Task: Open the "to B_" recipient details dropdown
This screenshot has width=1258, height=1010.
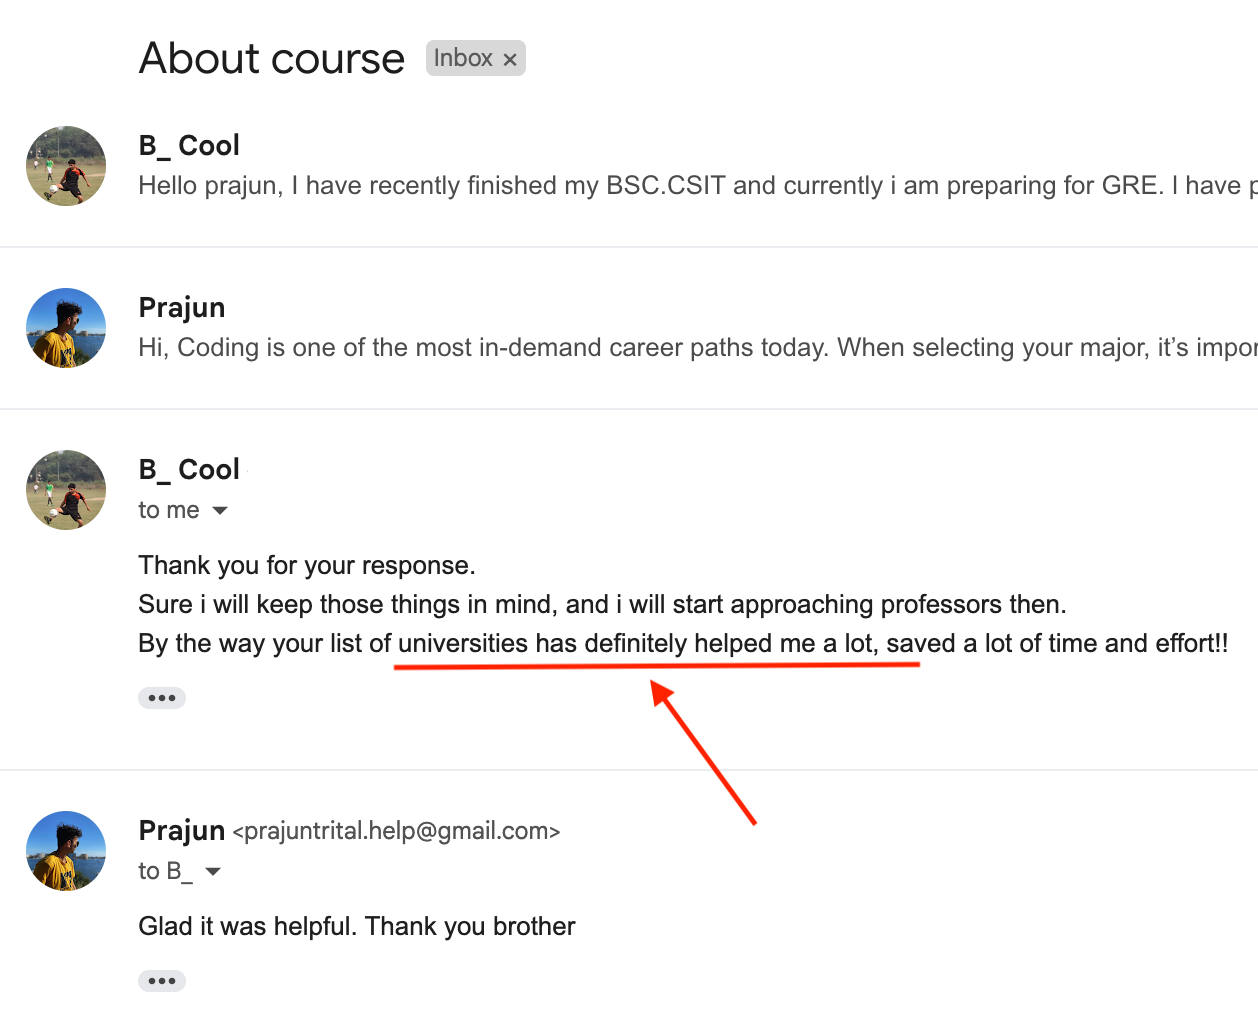Action: (213, 872)
